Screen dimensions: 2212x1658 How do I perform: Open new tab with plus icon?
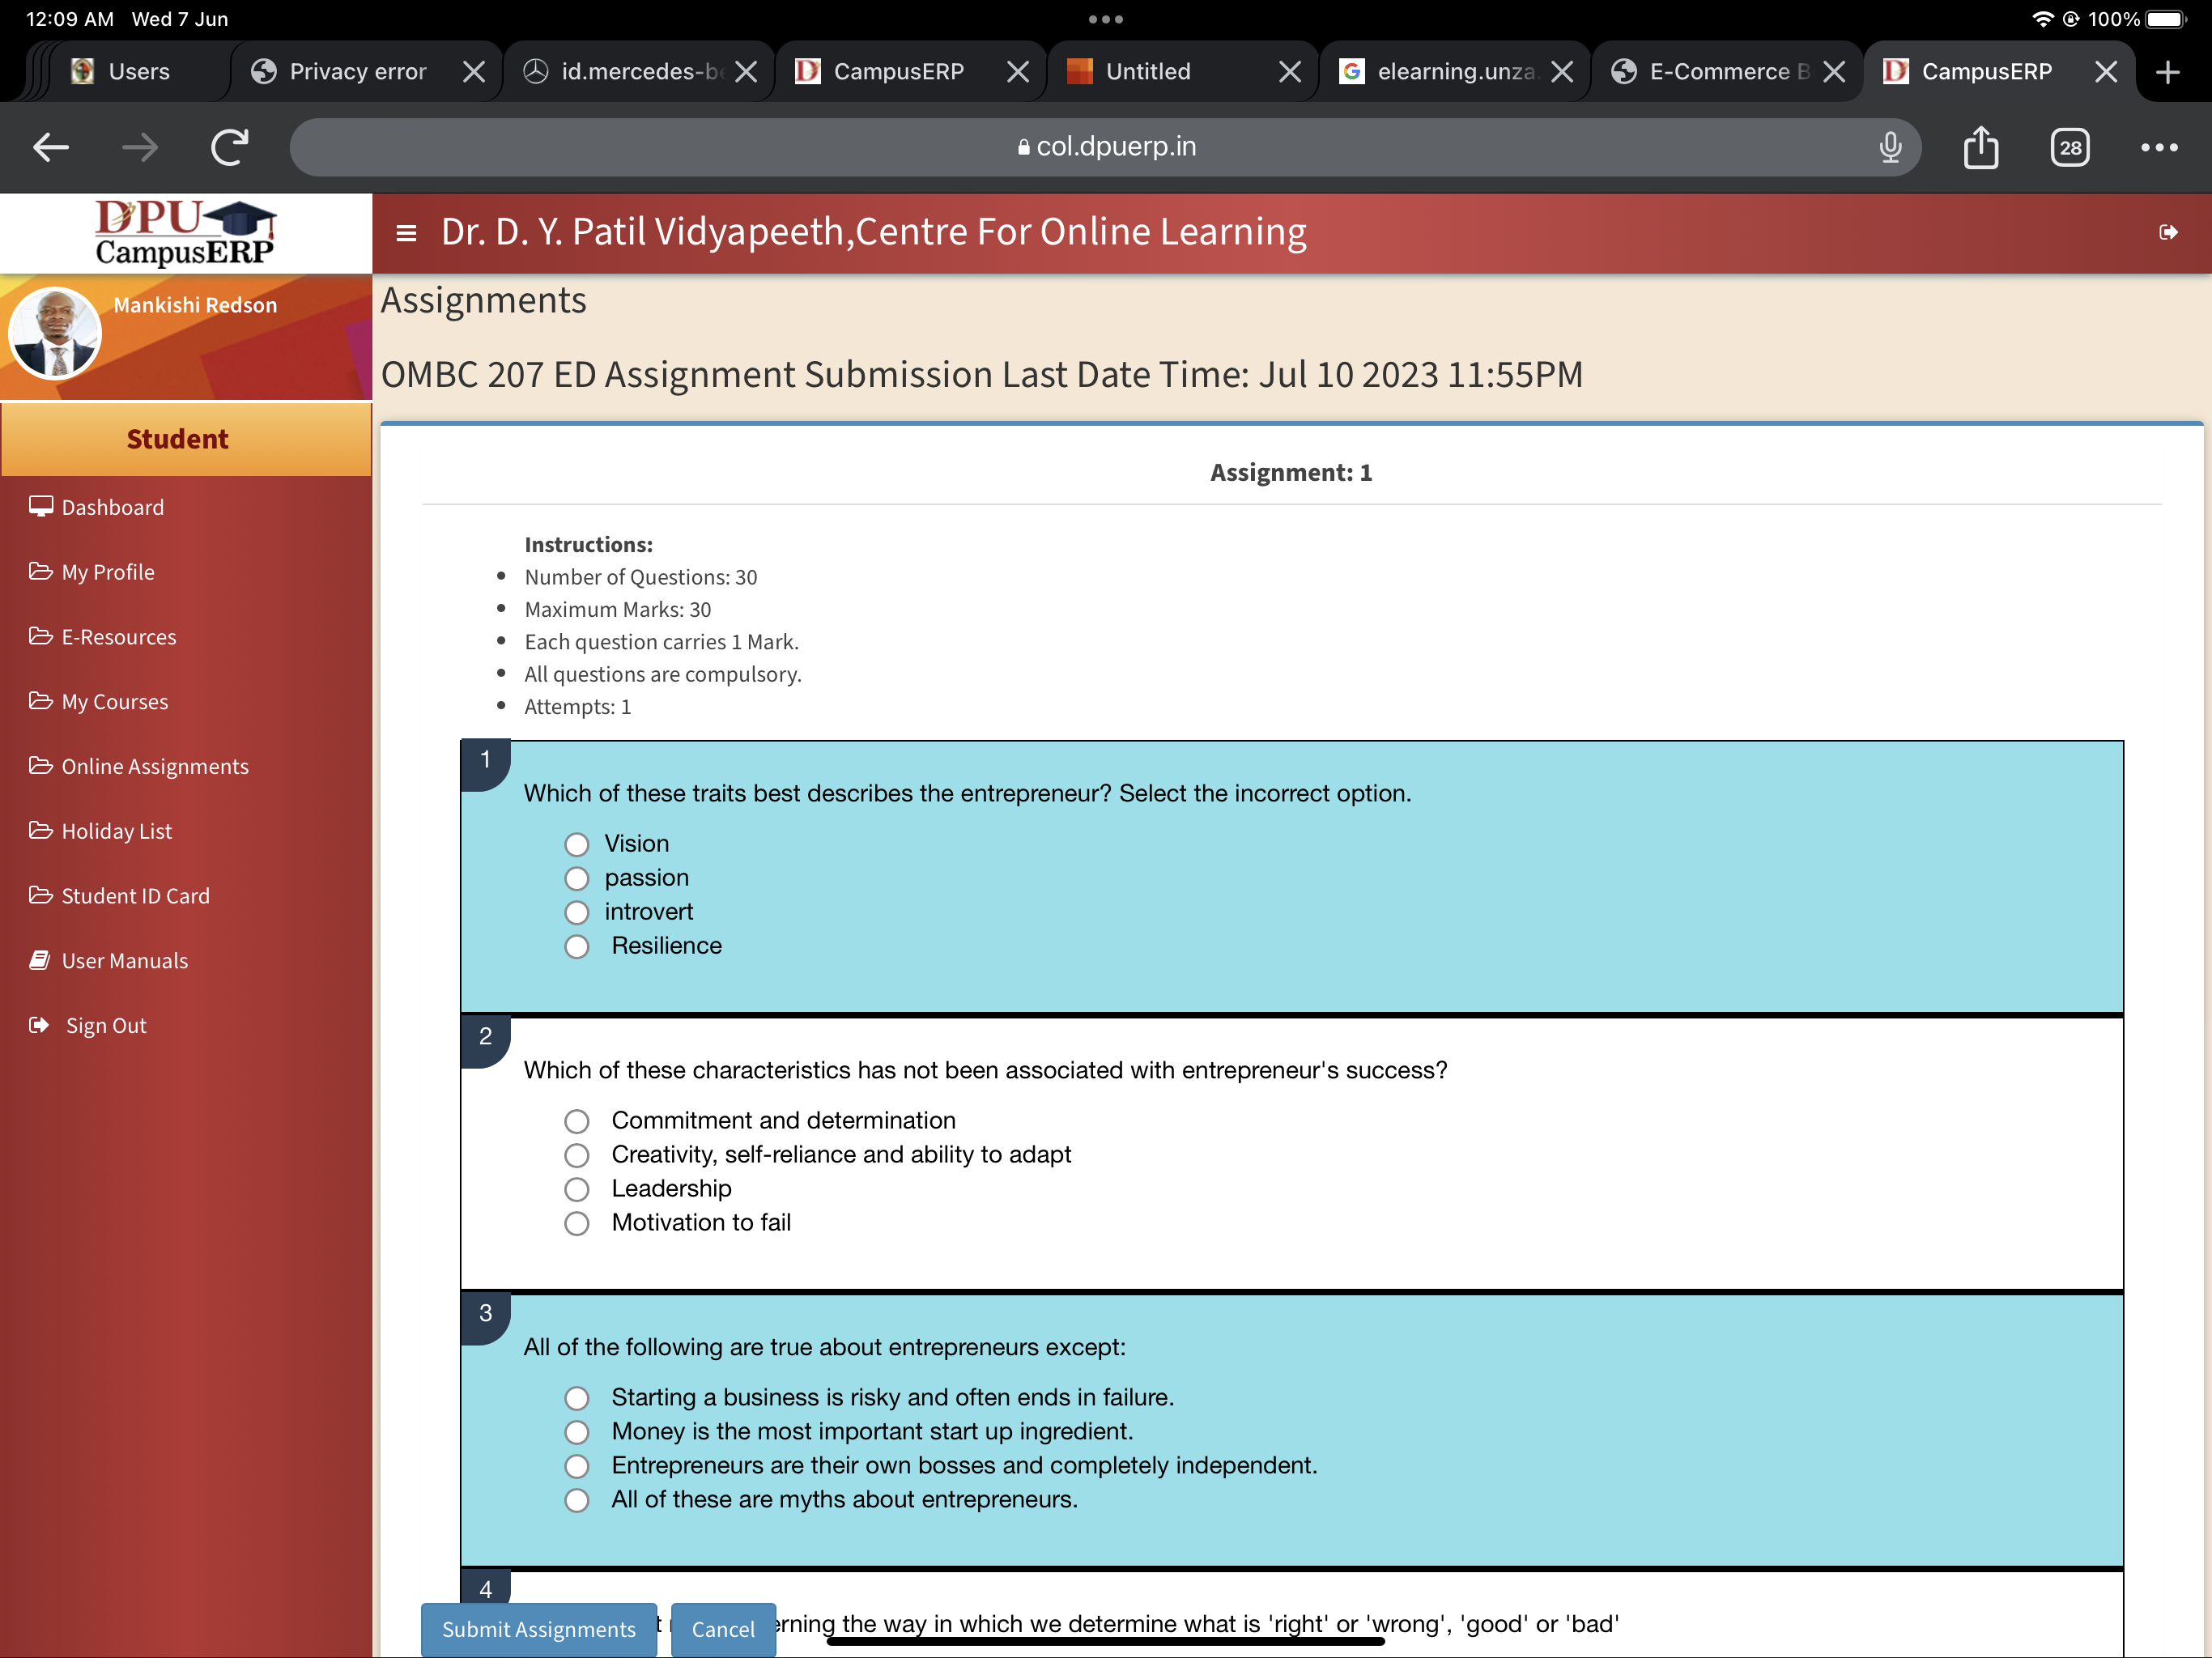2167,72
